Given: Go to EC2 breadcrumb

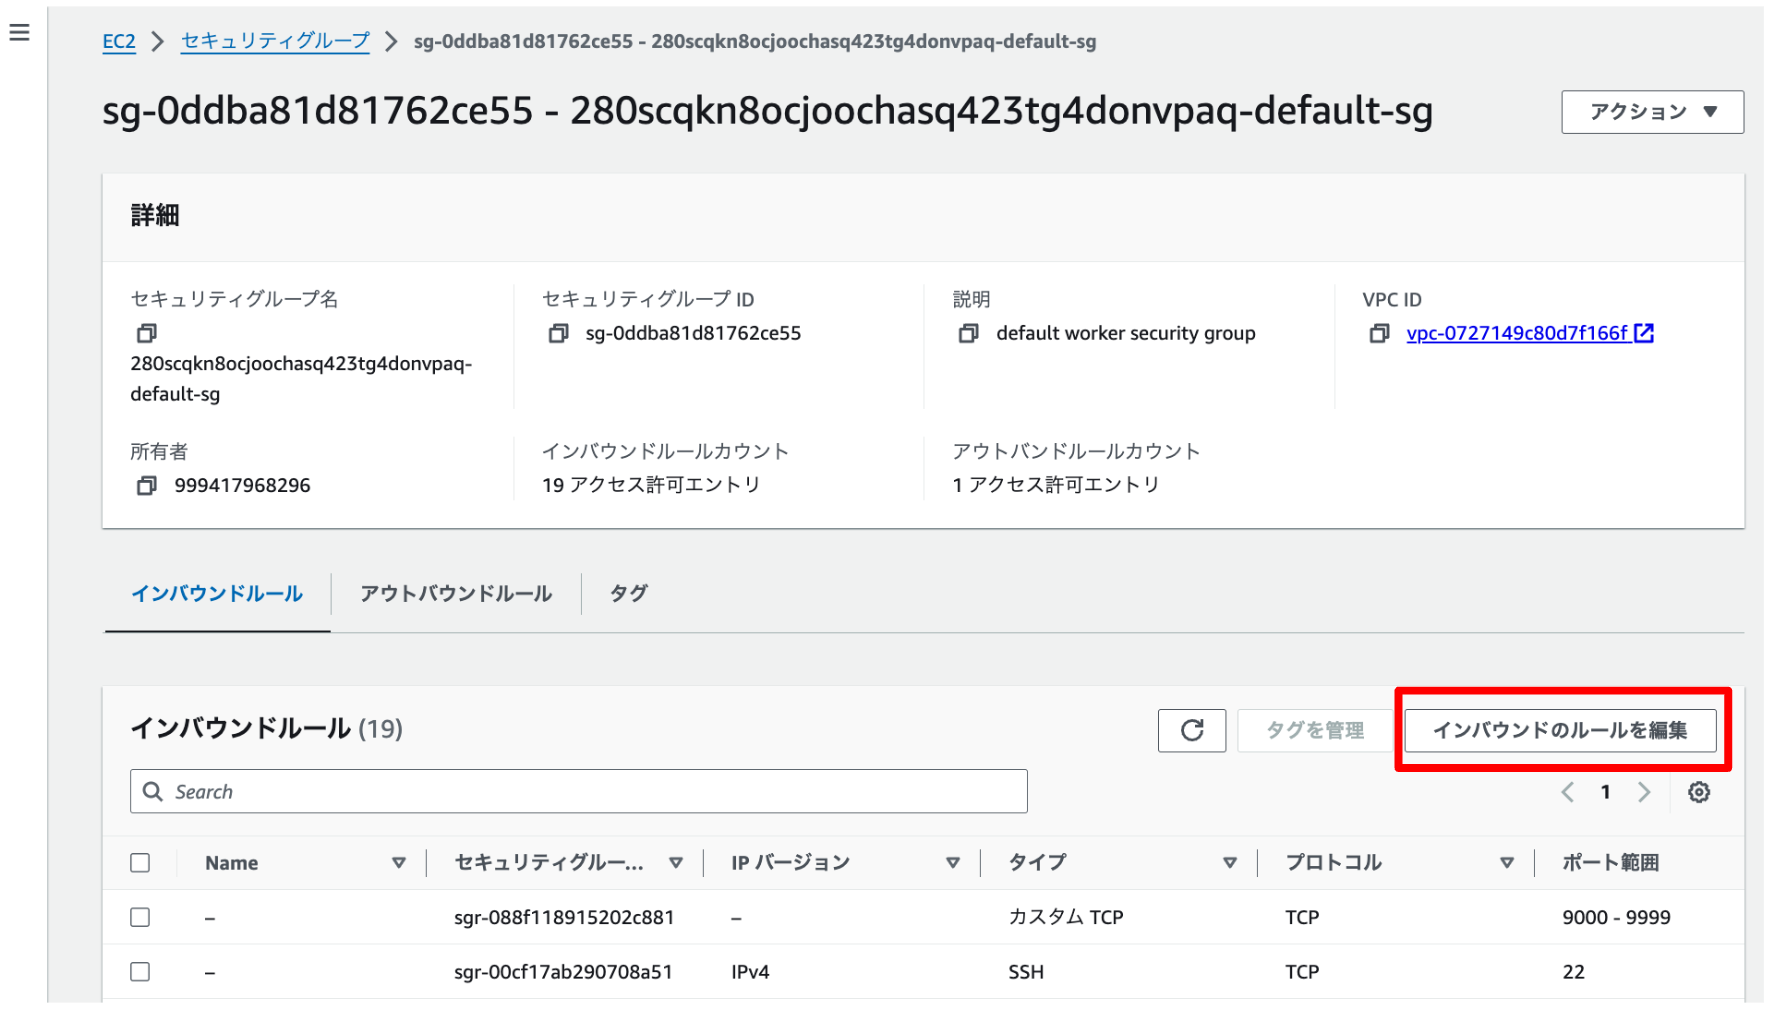Looking at the screenshot, I should coord(119,42).
